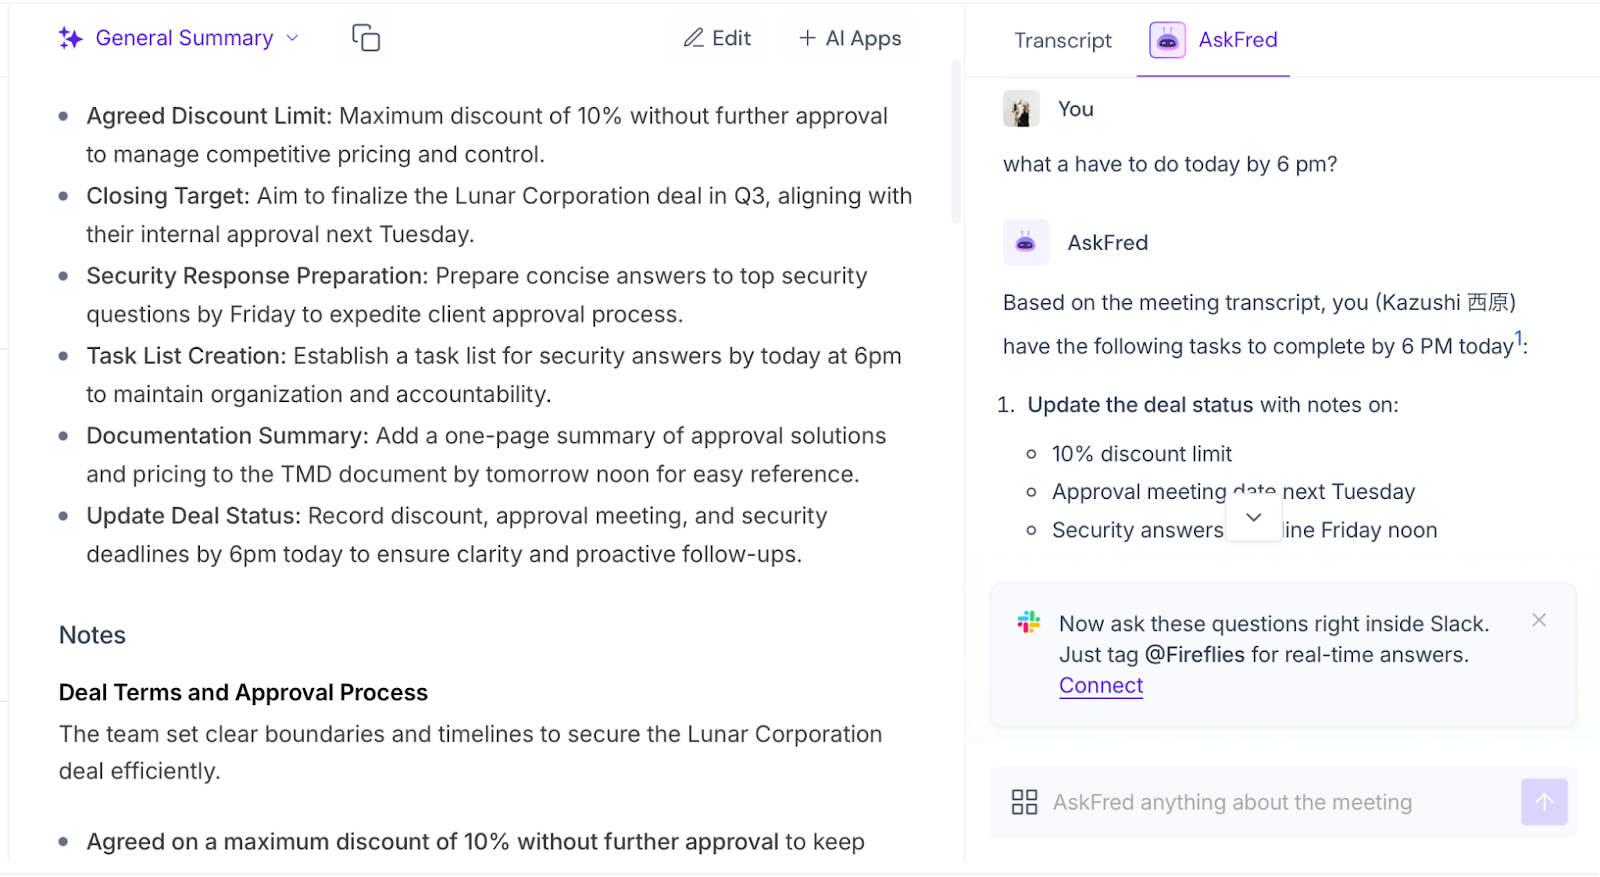
Task: Switch to the Transcript tab
Action: [x=1062, y=41]
